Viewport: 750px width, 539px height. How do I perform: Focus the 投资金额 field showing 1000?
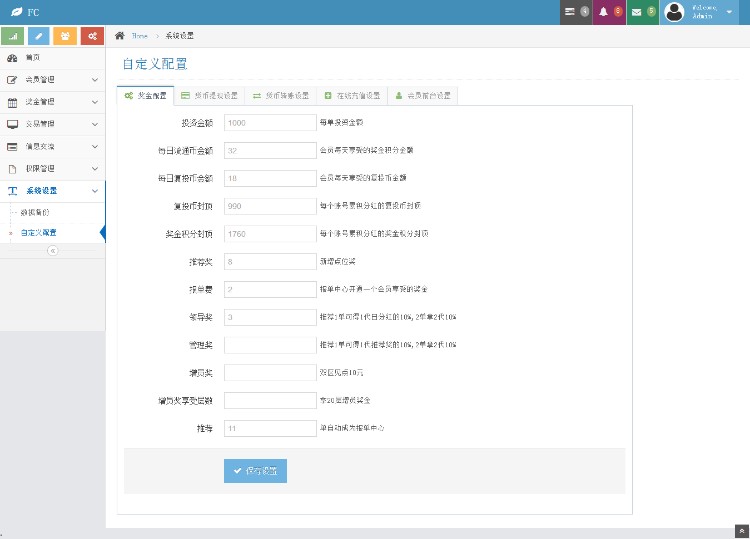coord(270,123)
